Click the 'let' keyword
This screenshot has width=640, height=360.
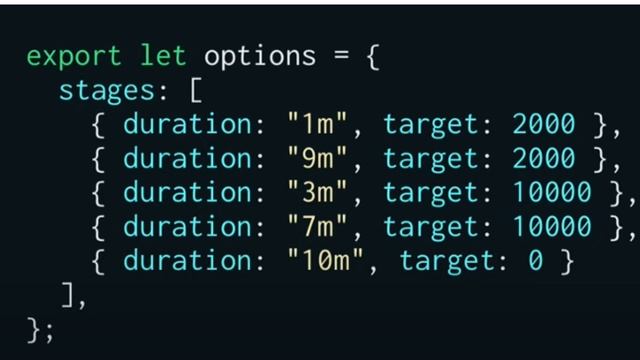click(x=163, y=55)
